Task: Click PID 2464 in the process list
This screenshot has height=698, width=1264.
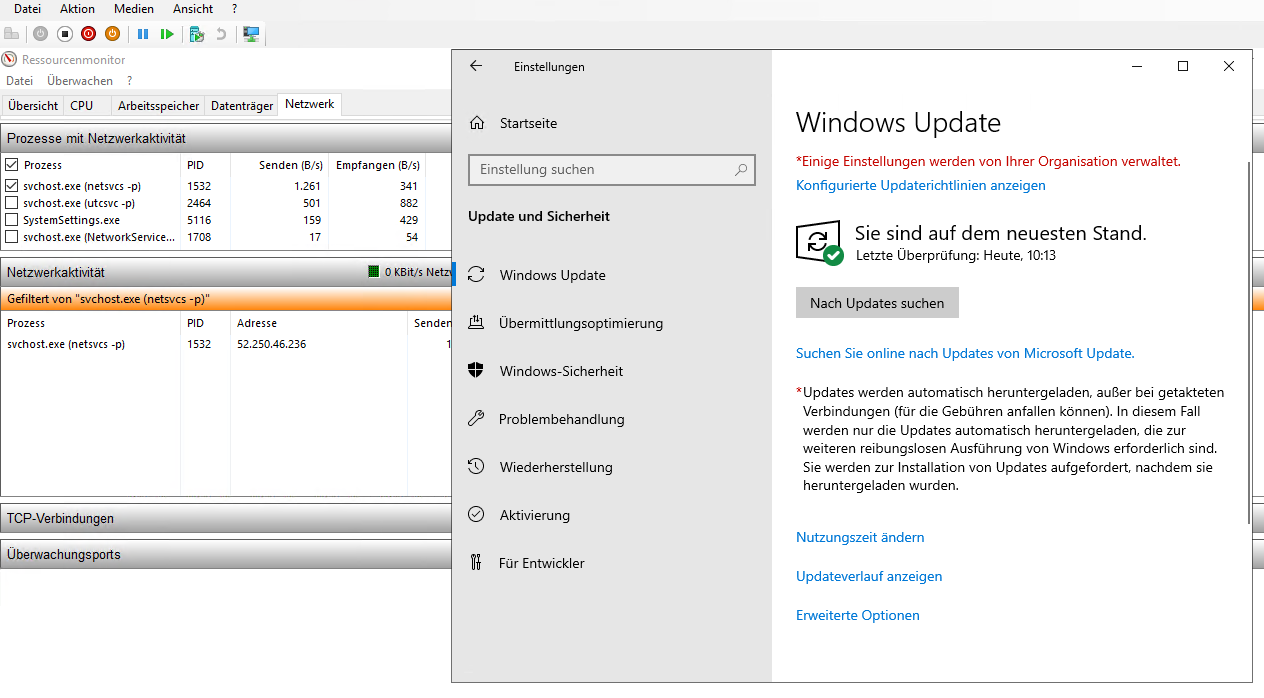Action: 199,203
